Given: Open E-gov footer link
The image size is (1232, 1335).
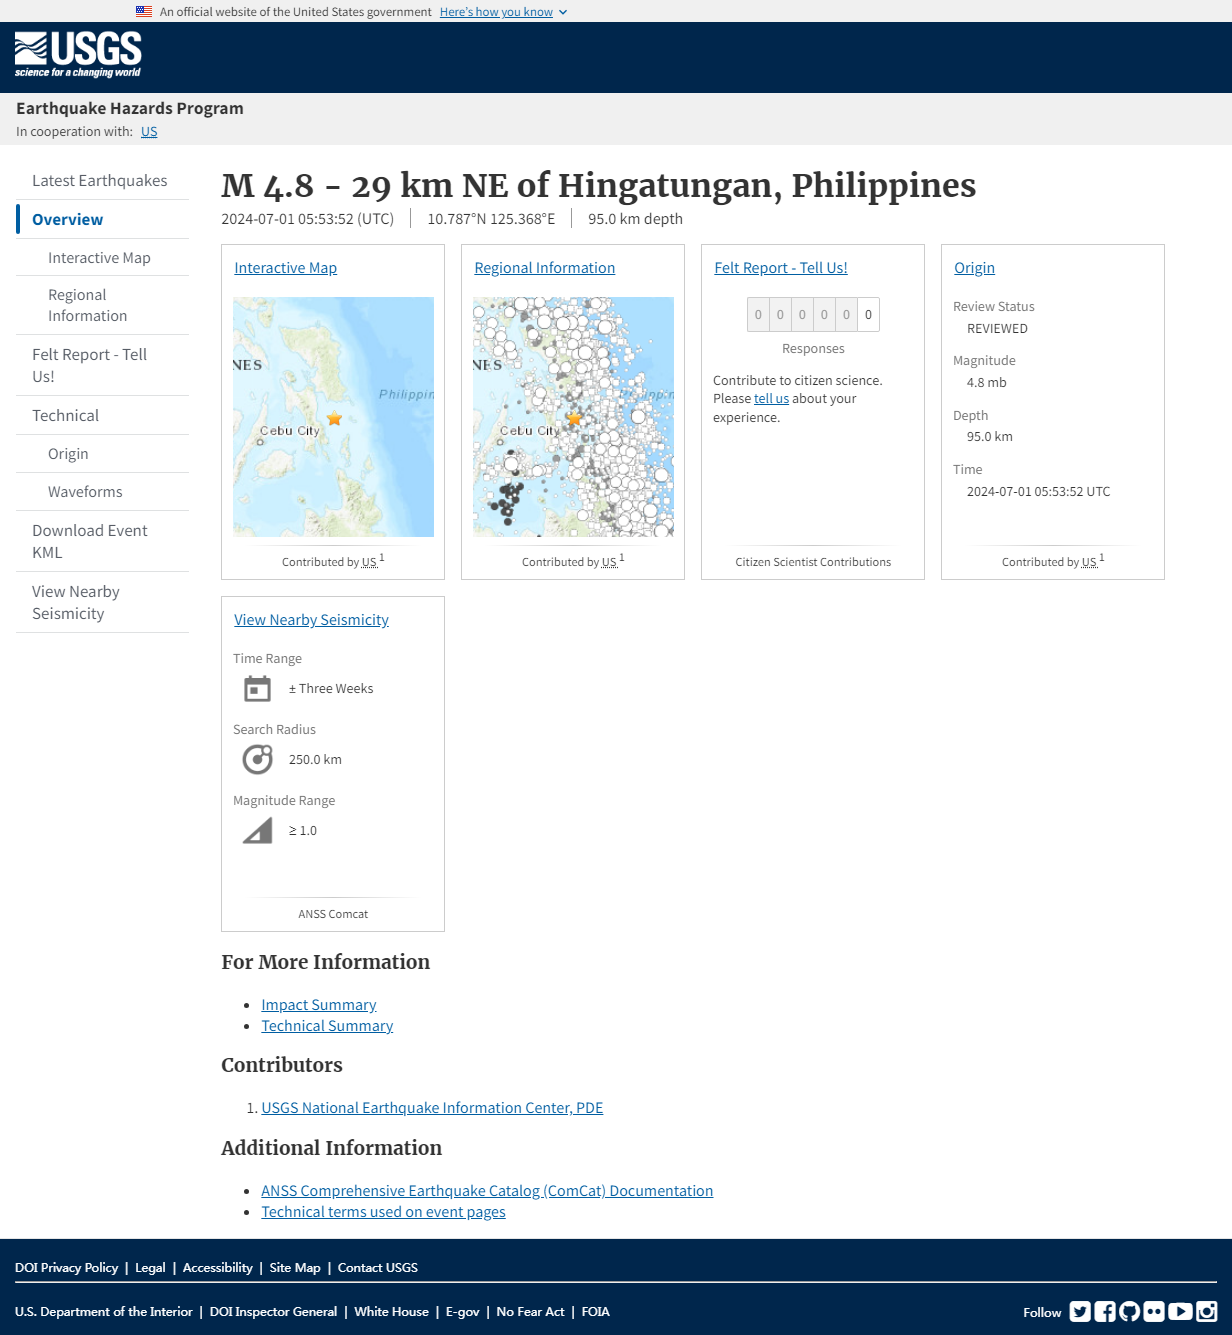Looking at the screenshot, I should tap(462, 1312).
